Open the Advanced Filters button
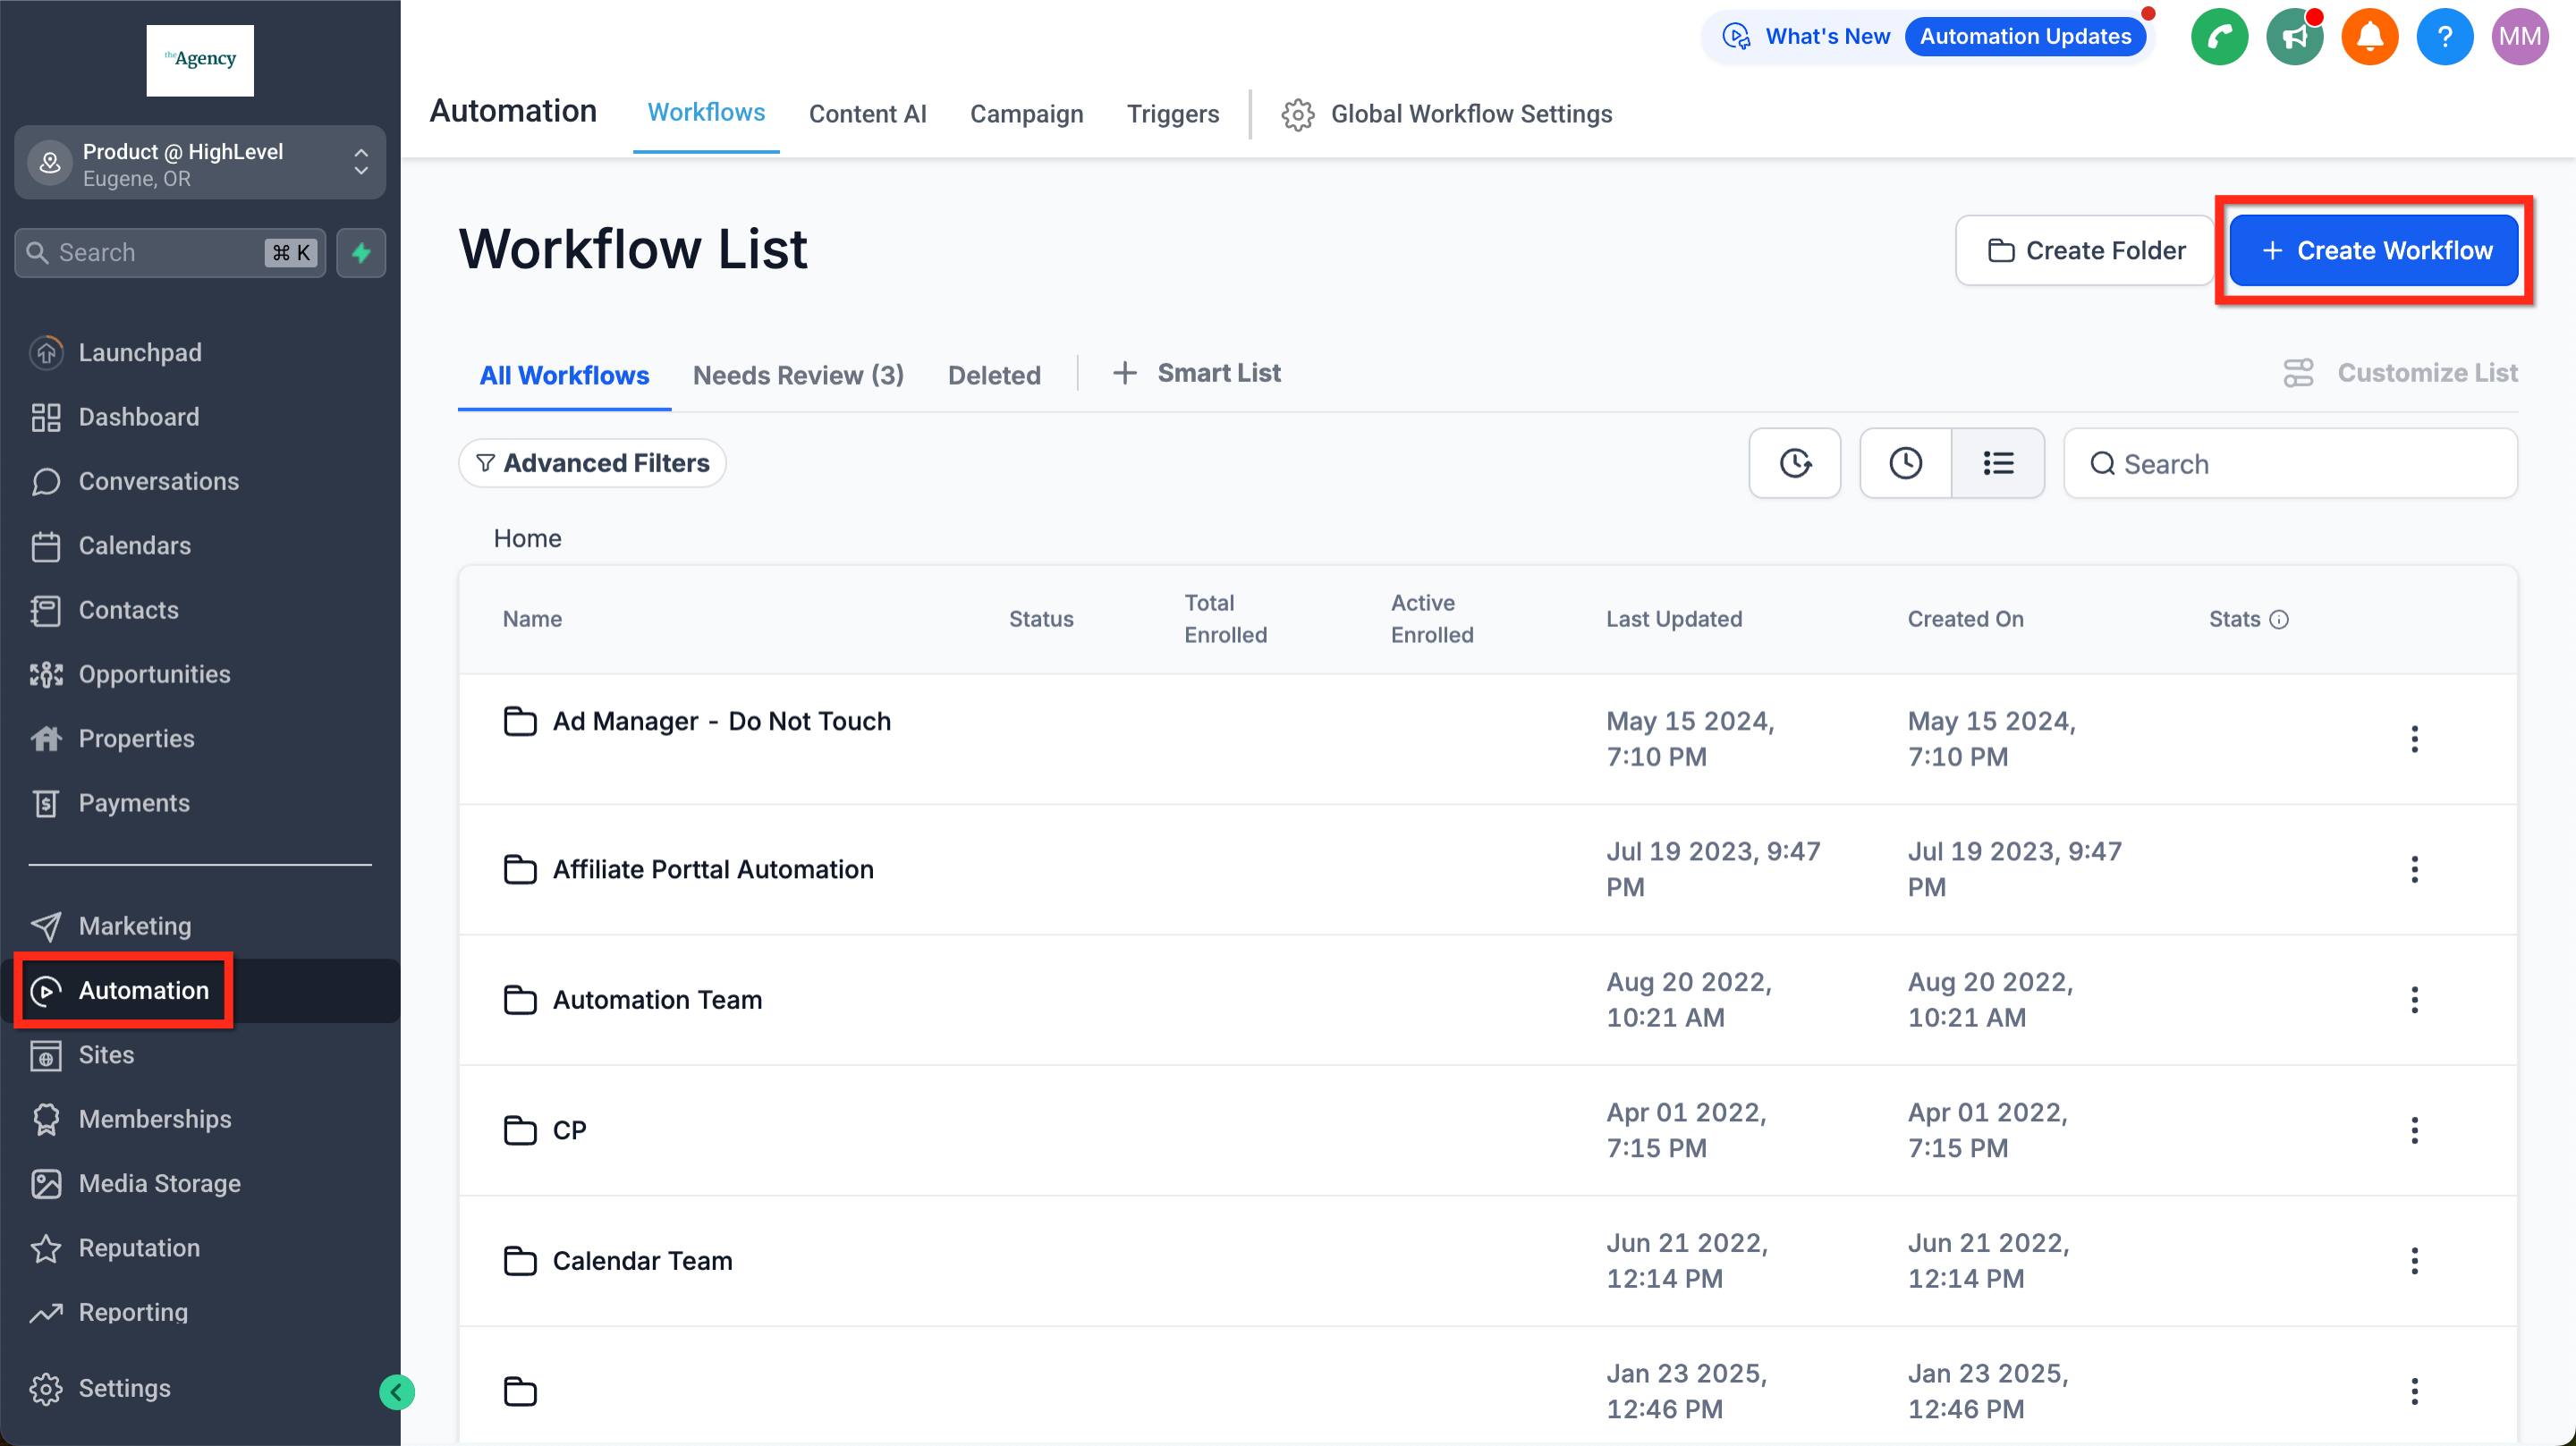Screen dimensions: 2576x1446 [x=592, y=463]
